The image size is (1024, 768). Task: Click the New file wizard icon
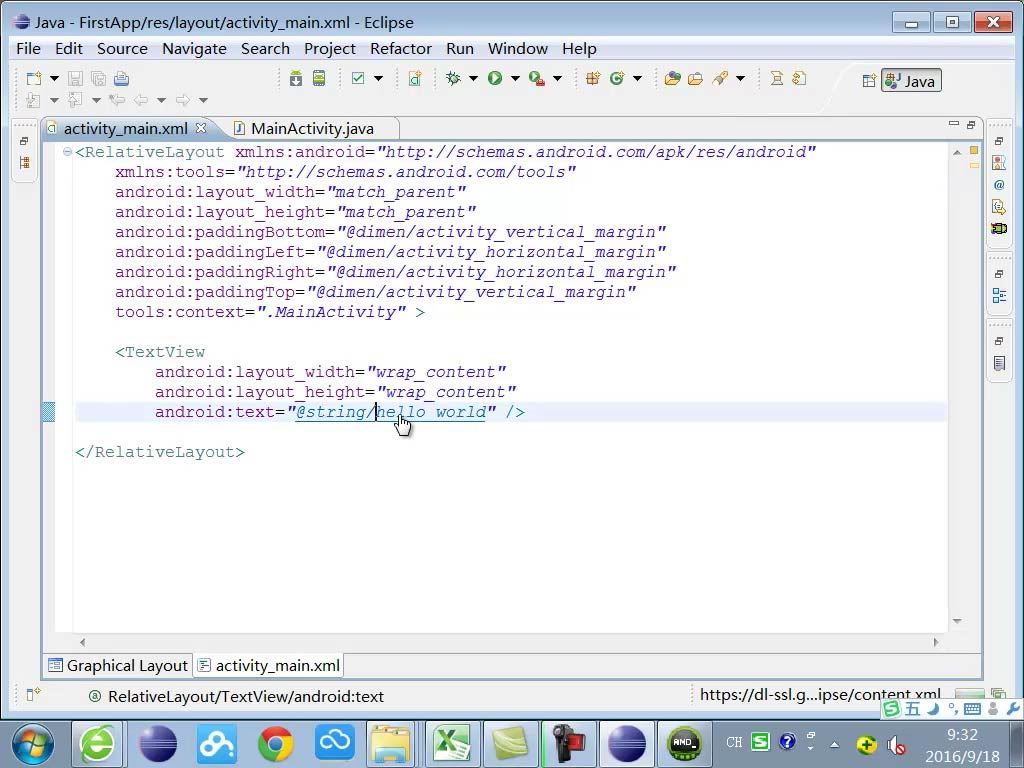click(34, 78)
